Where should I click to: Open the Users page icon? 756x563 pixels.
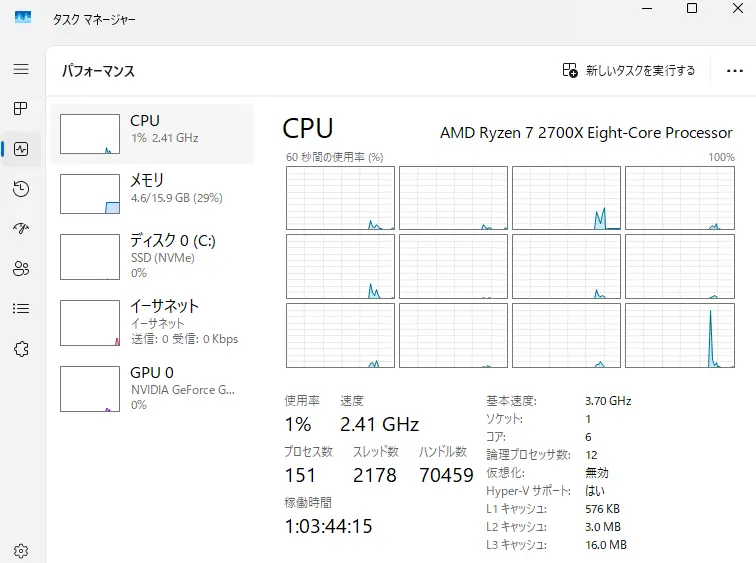(21, 268)
